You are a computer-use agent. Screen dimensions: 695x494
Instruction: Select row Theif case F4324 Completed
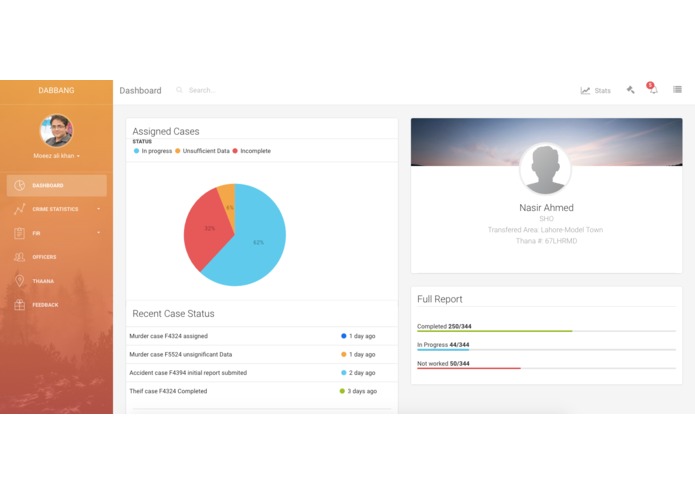(262, 391)
